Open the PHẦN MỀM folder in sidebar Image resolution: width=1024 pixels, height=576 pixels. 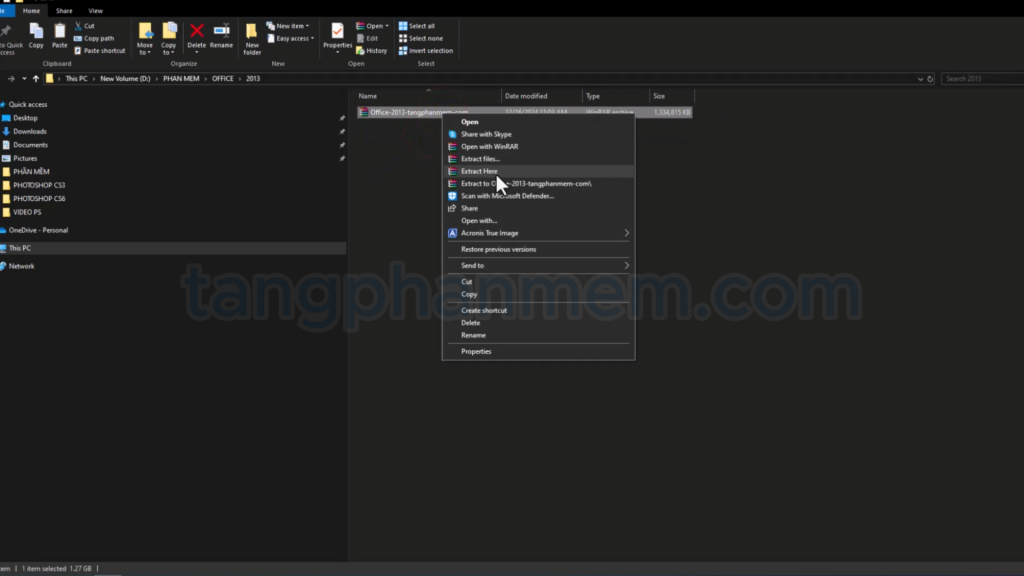tap(31, 172)
